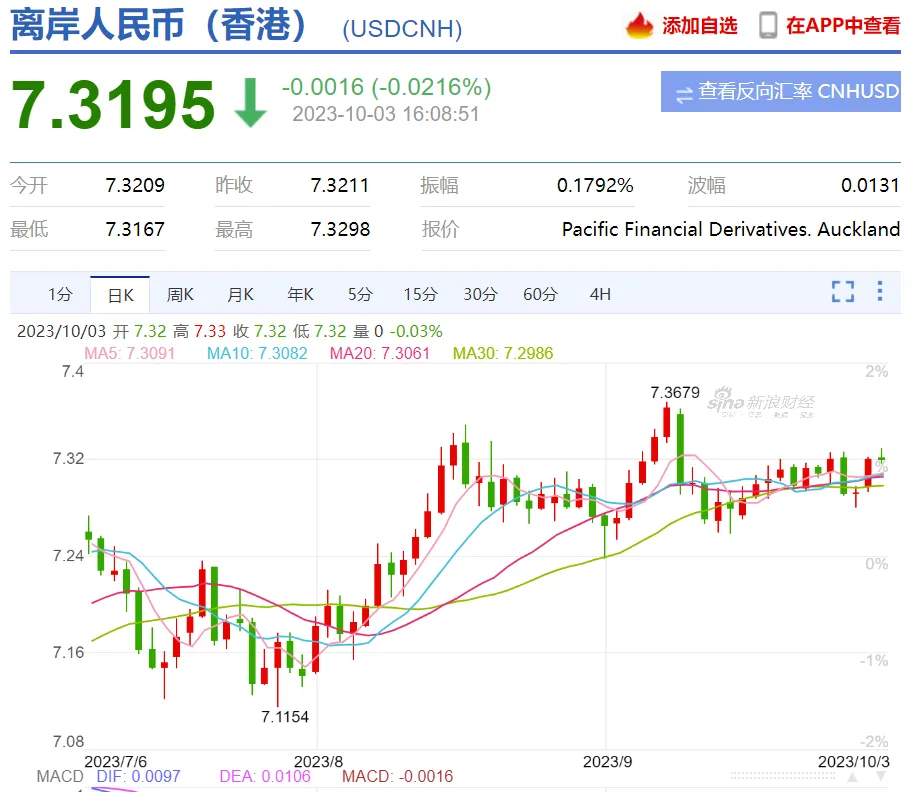Click the fire icon for 添加自选

(639, 26)
